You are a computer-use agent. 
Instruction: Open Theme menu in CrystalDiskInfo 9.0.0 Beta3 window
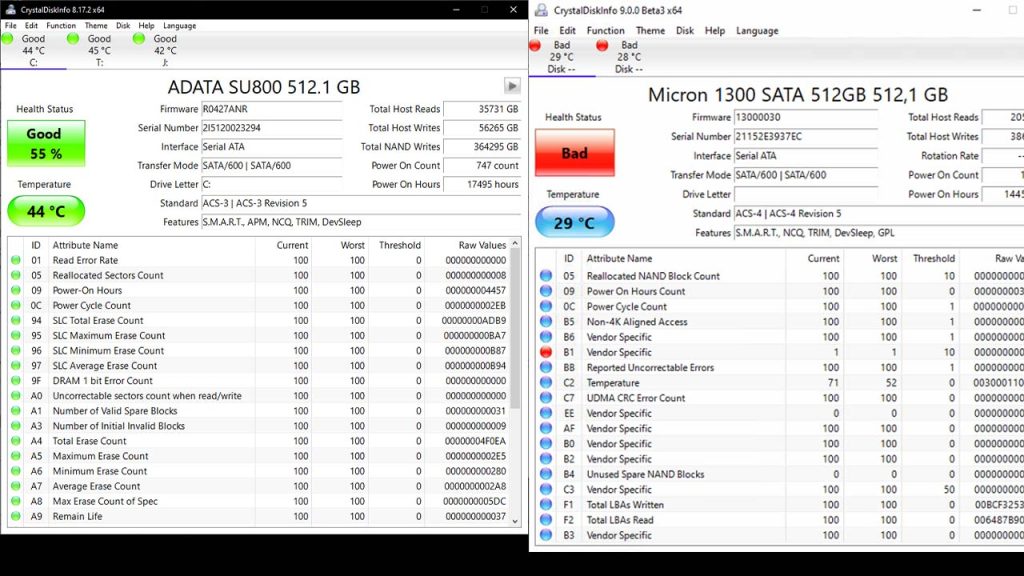[650, 31]
